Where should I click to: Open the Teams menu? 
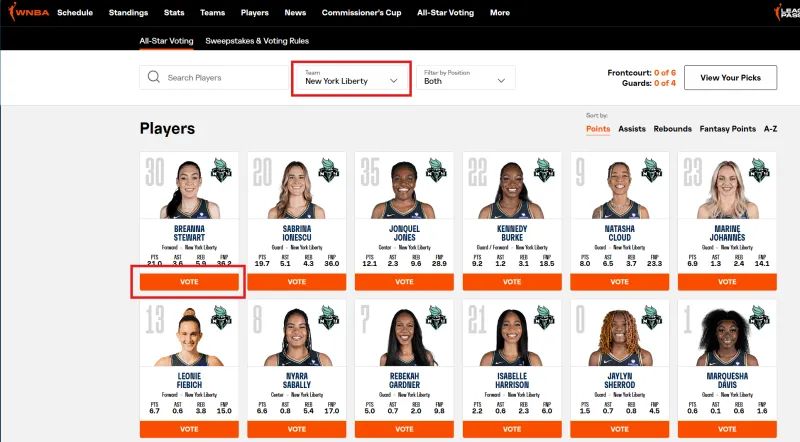tap(212, 12)
